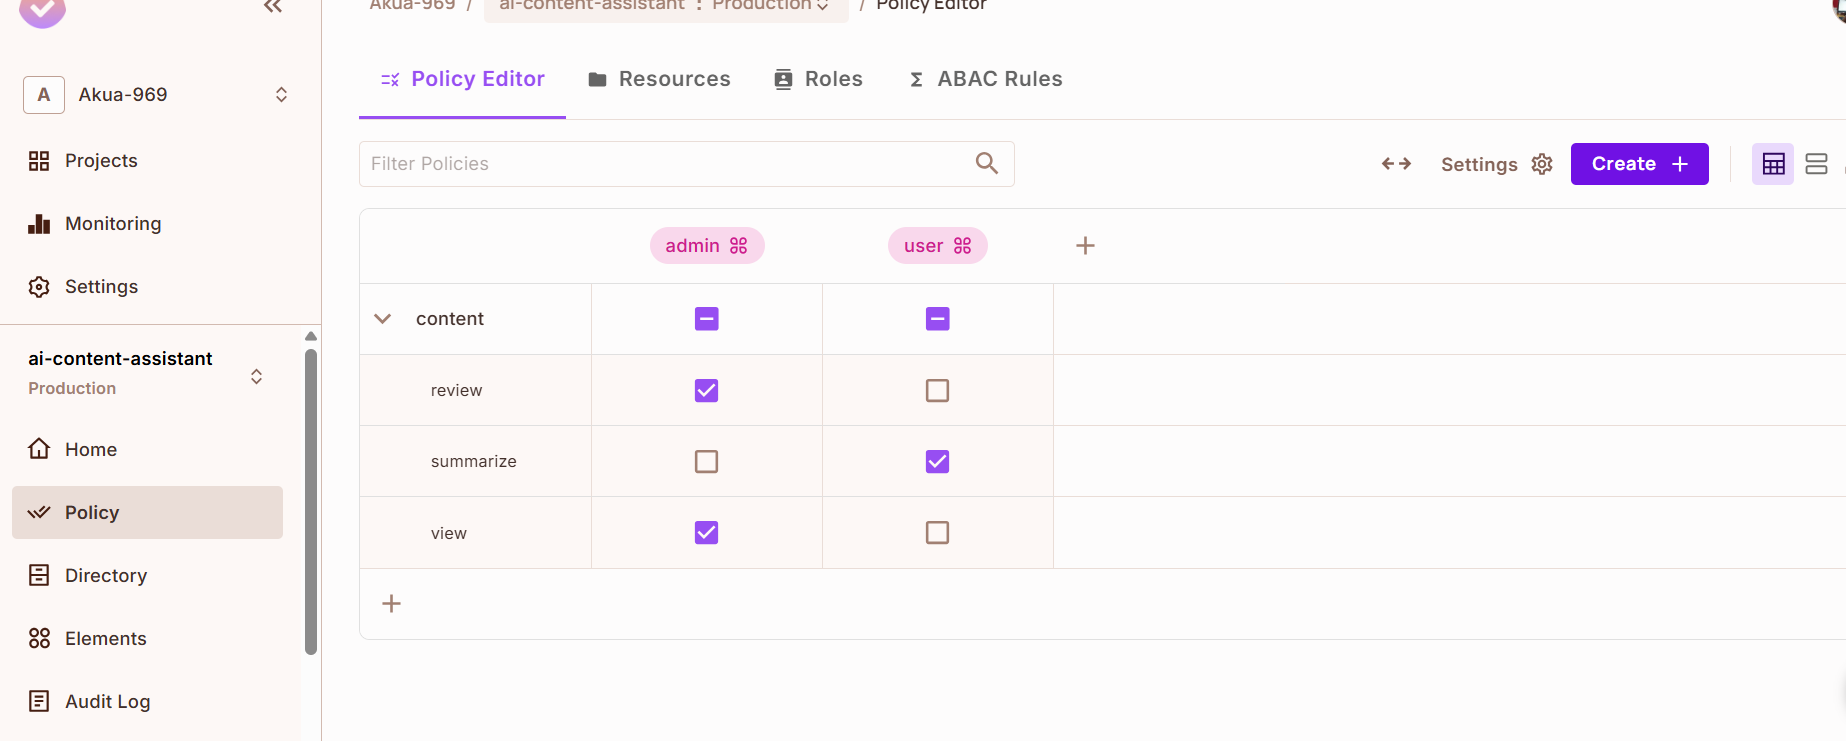Switch to Roles tab
Screen dimensions: 1846x741
coord(818,79)
